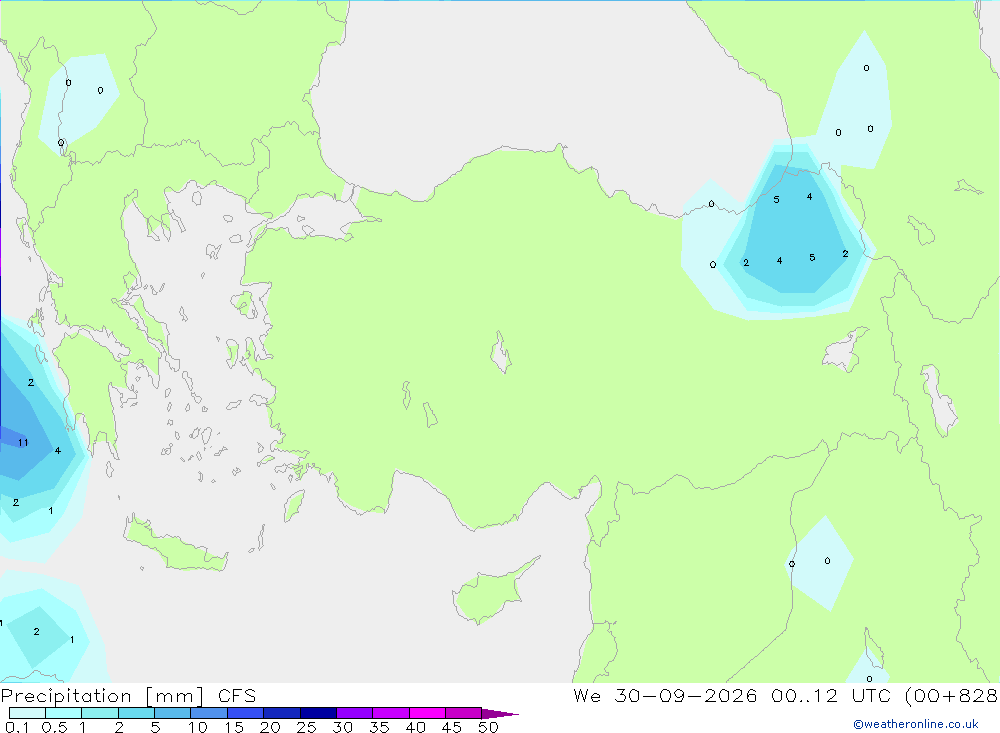Click the 0.1 mm legend color swatch
This screenshot has height=733, width=1000.
[x=27, y=713]
